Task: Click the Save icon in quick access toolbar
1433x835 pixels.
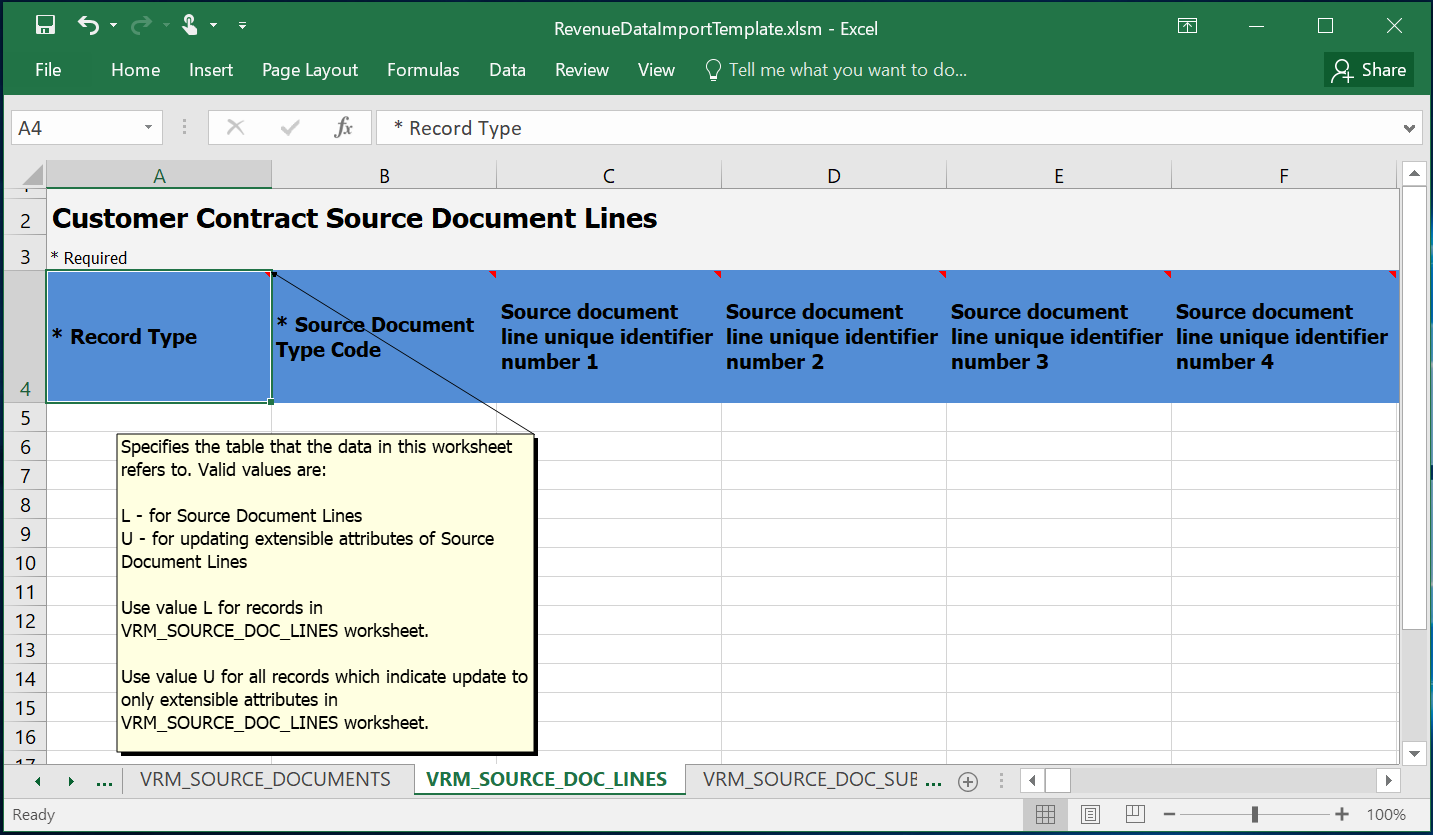Action: pos(45,26)
